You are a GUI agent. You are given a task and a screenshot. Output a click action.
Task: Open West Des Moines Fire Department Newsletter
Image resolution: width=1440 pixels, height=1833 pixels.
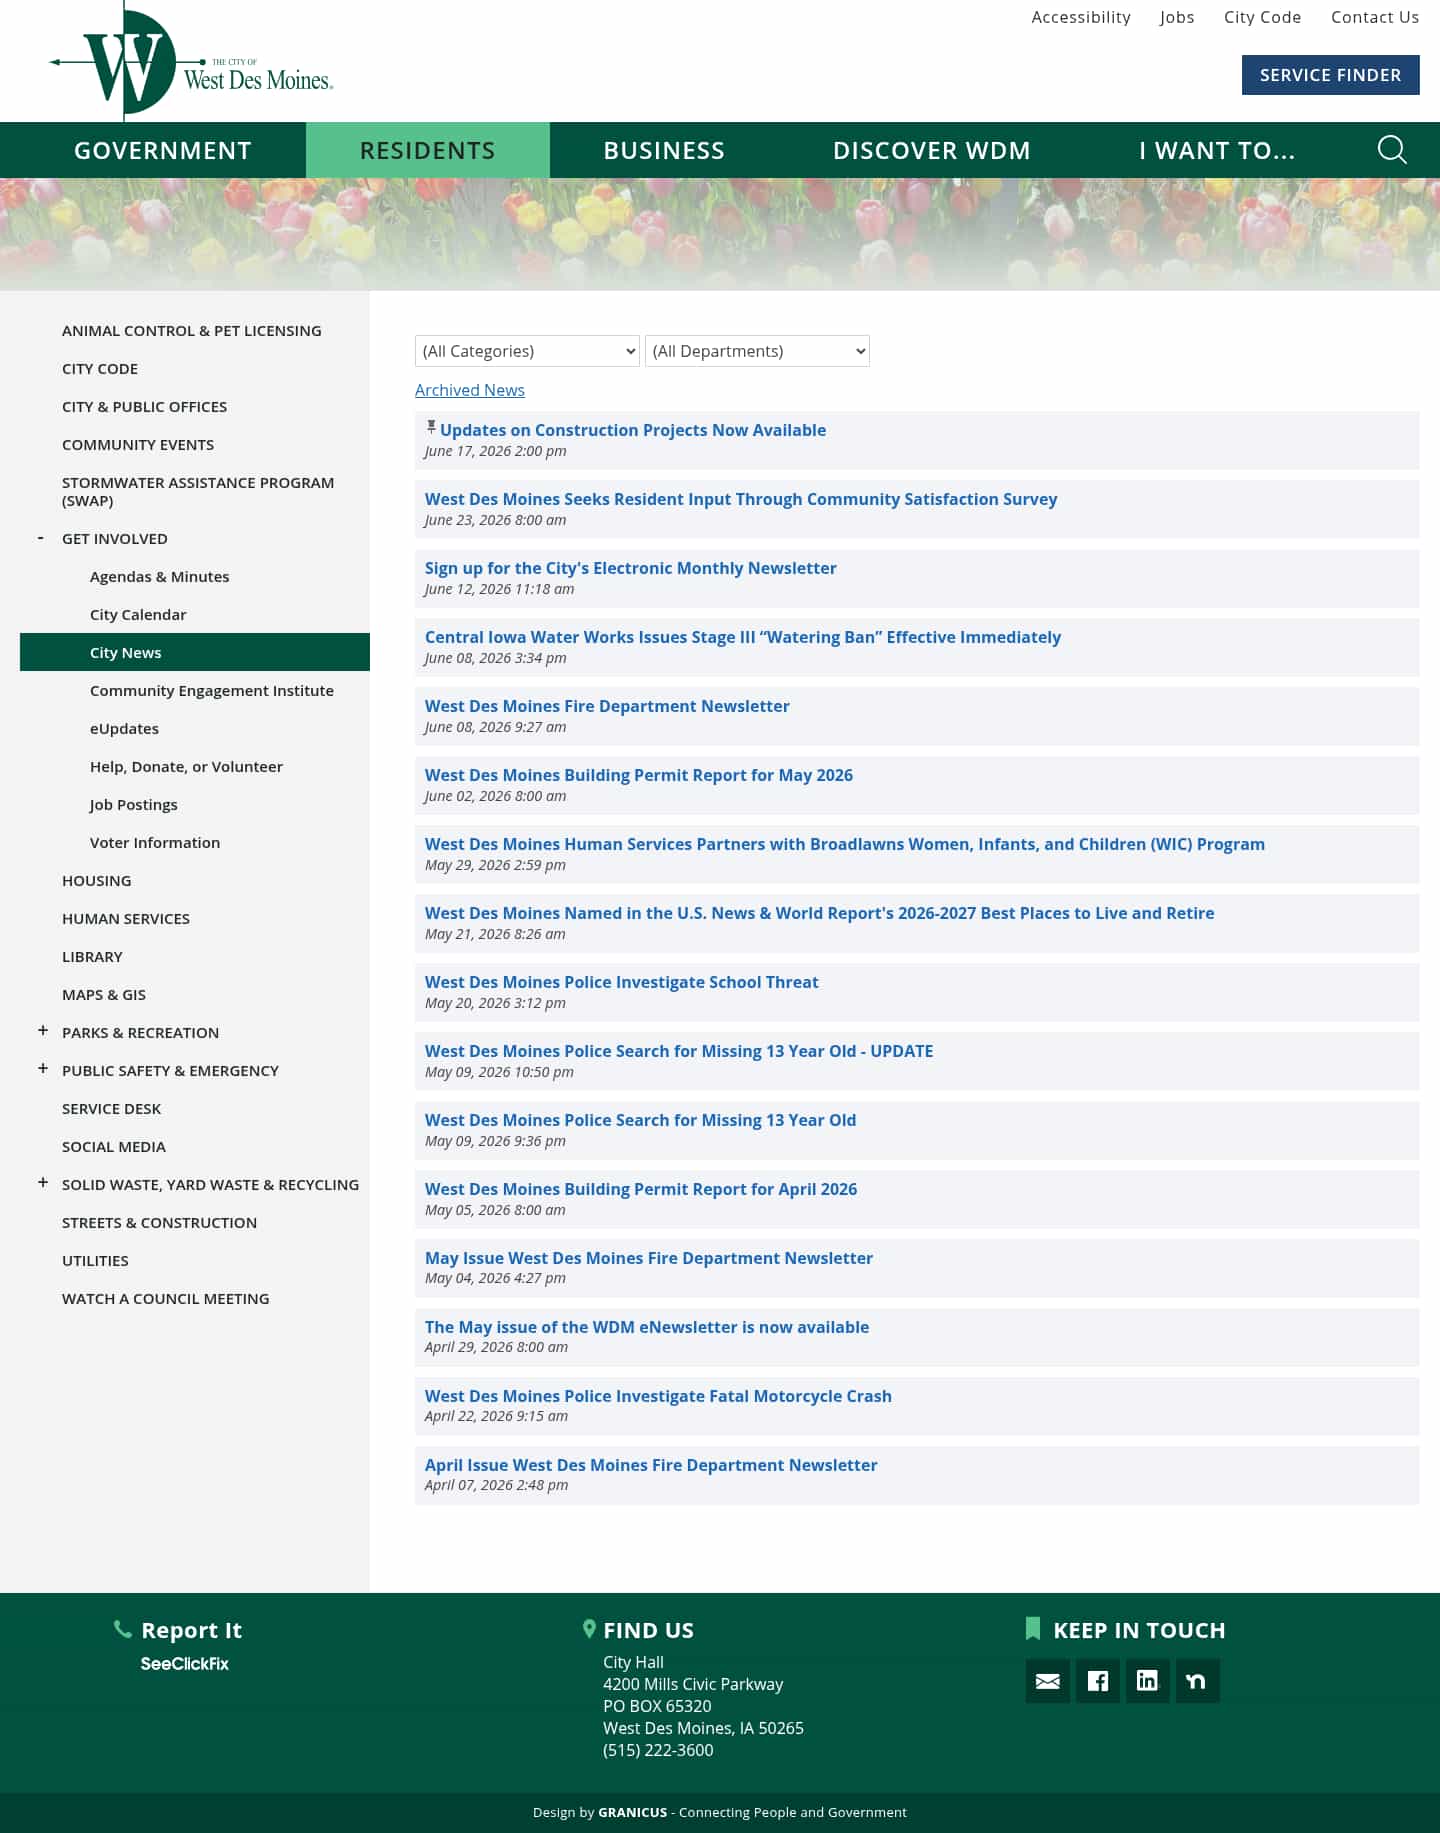pos(607,706)
